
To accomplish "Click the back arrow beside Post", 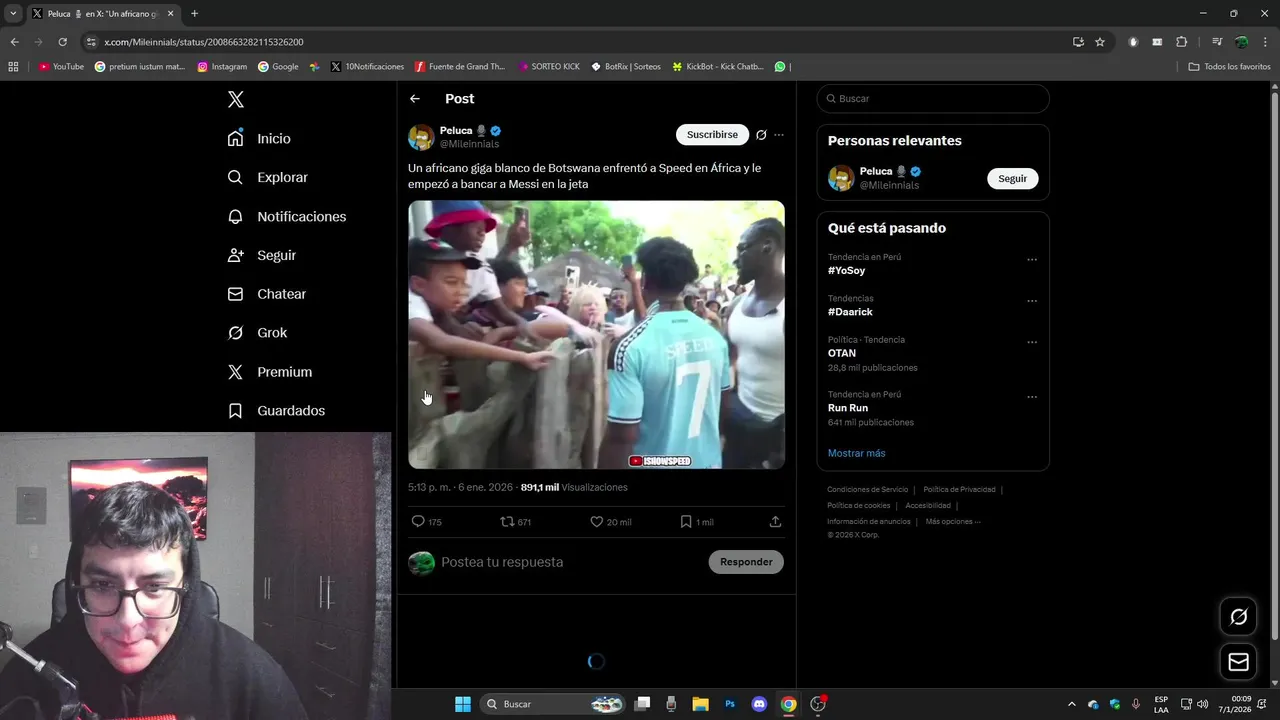I will tap(415, 99).
